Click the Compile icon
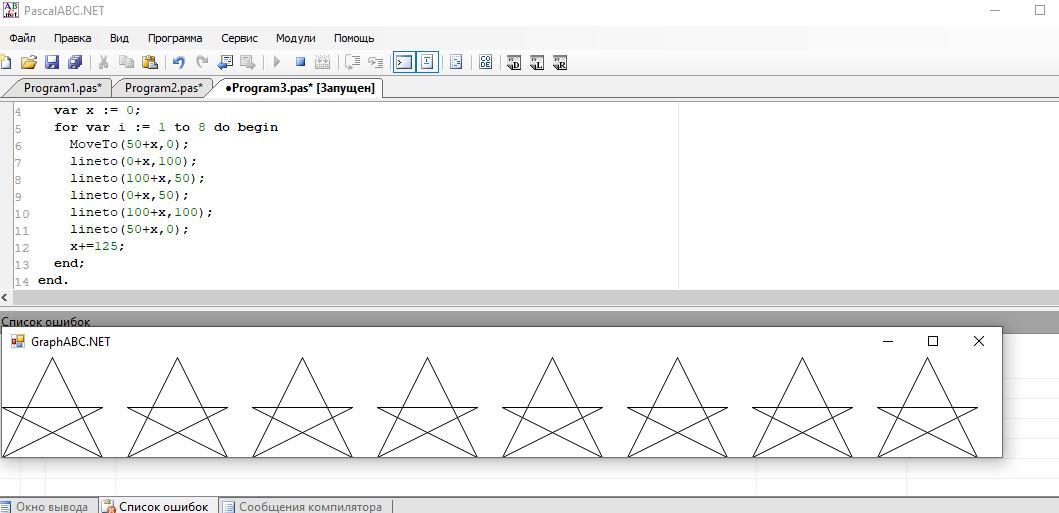1059x513 pixels. point(323,62)
